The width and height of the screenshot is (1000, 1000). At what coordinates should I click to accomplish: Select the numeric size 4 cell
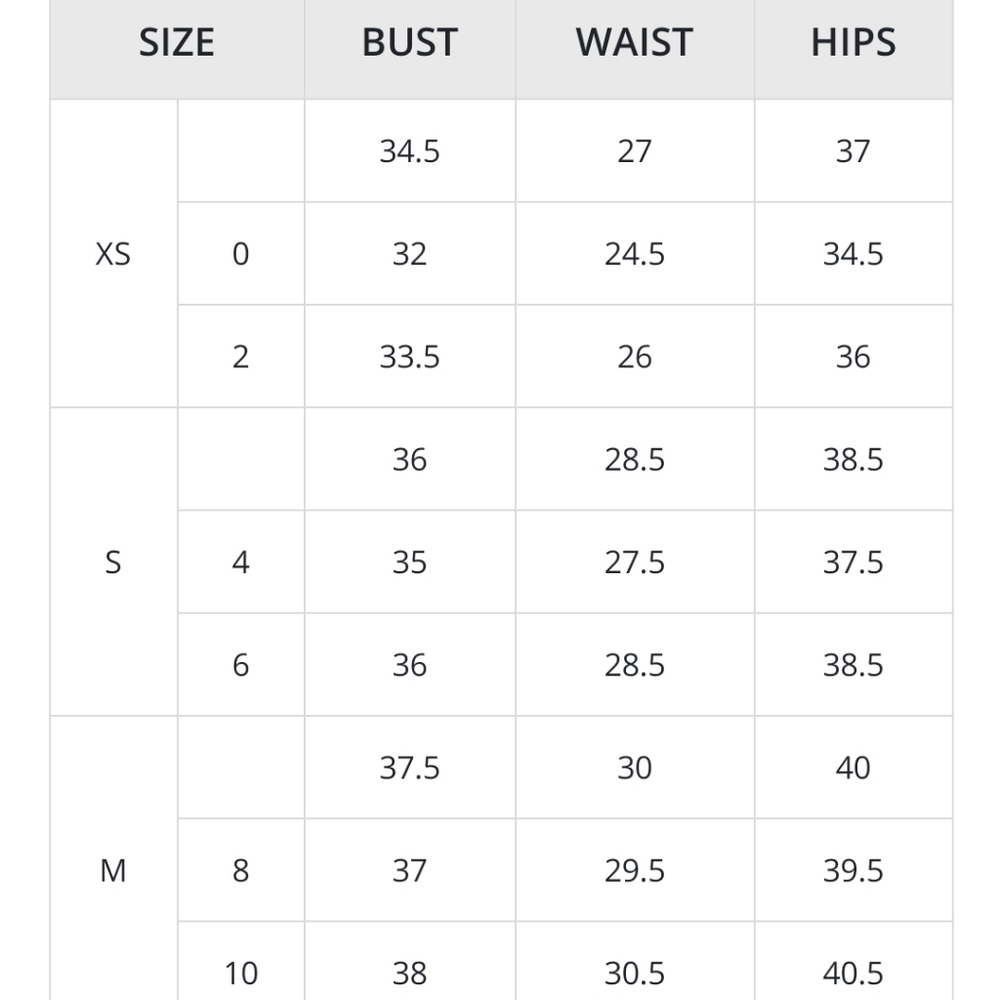coord(240,562)
